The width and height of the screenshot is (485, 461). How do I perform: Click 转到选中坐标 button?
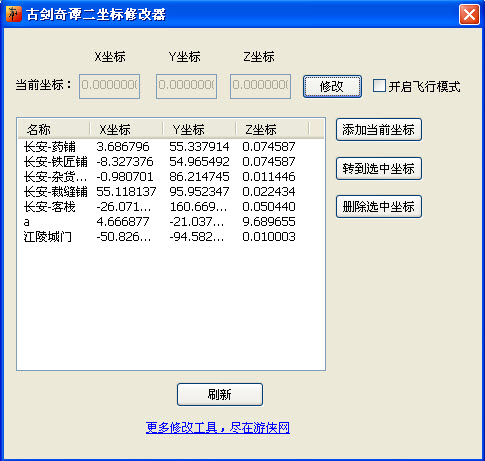tap(379, 168)
